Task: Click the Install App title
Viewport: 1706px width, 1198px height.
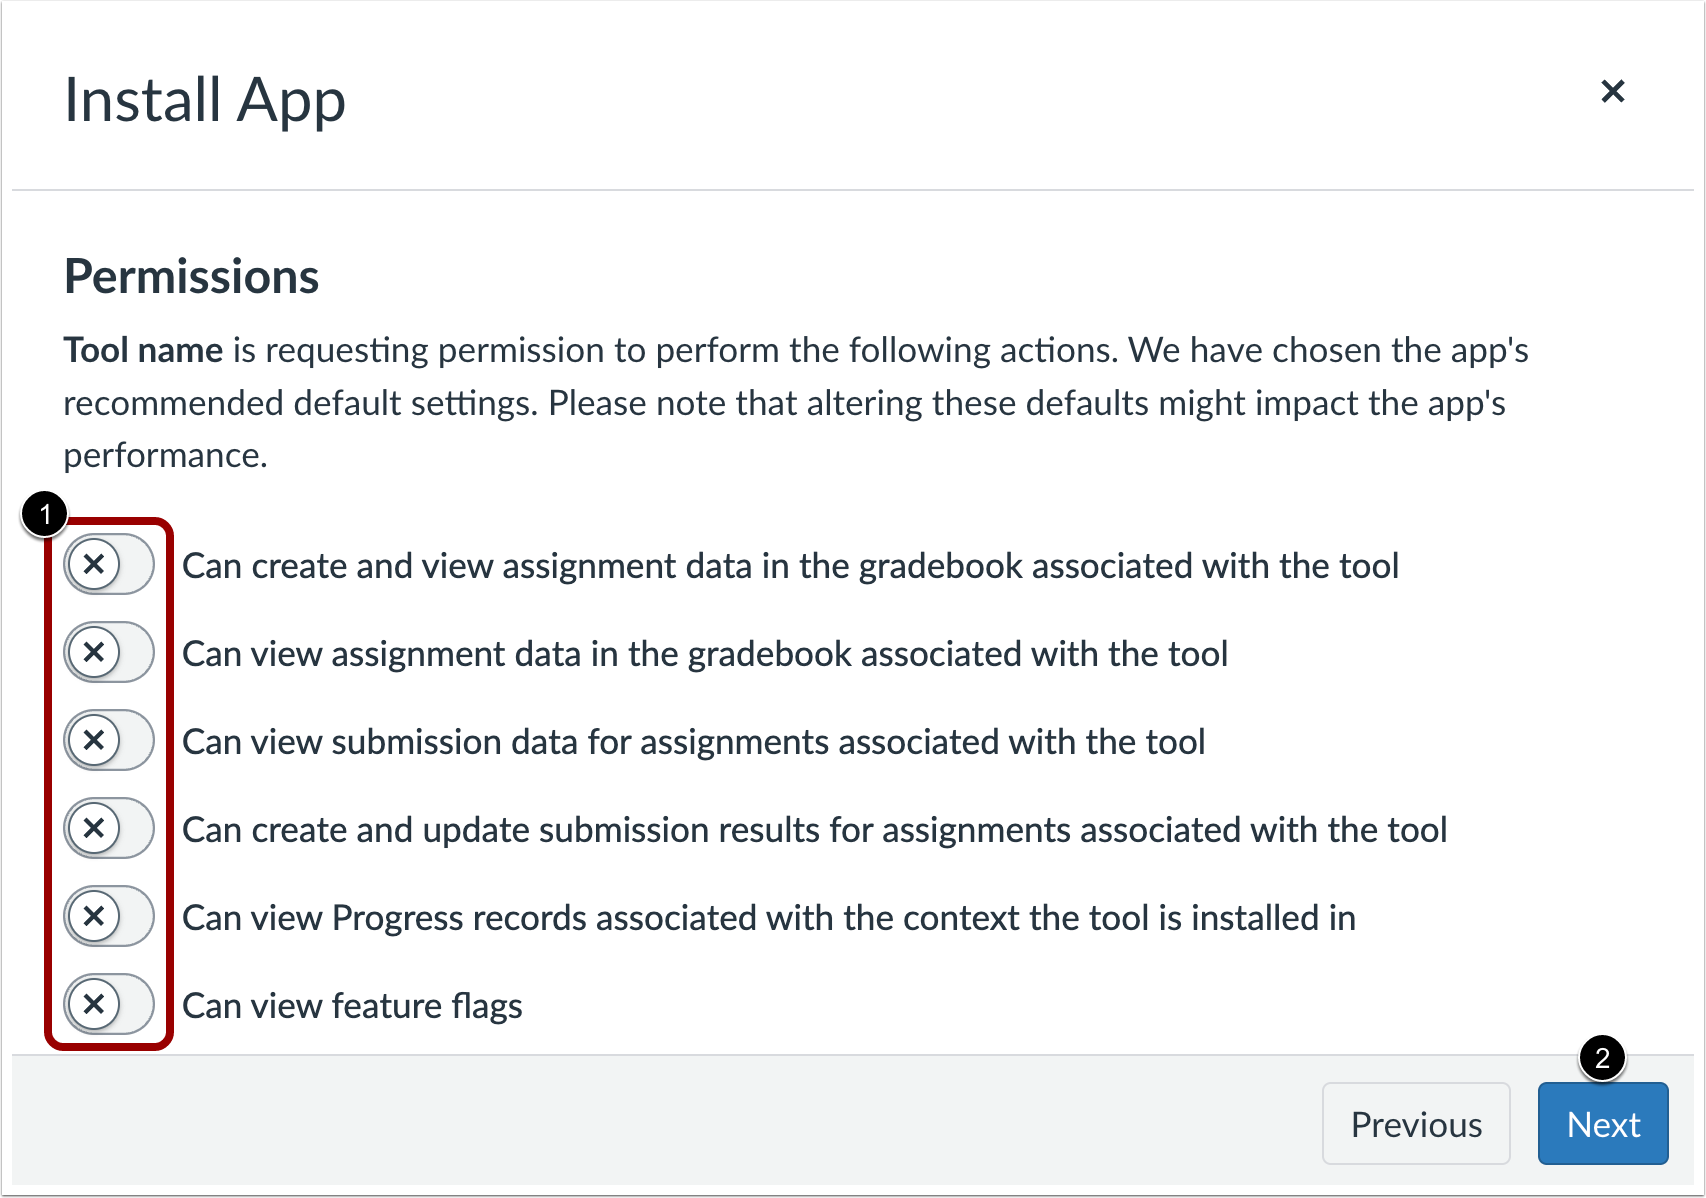Action: pyautogui.click(x=204, y=99)
